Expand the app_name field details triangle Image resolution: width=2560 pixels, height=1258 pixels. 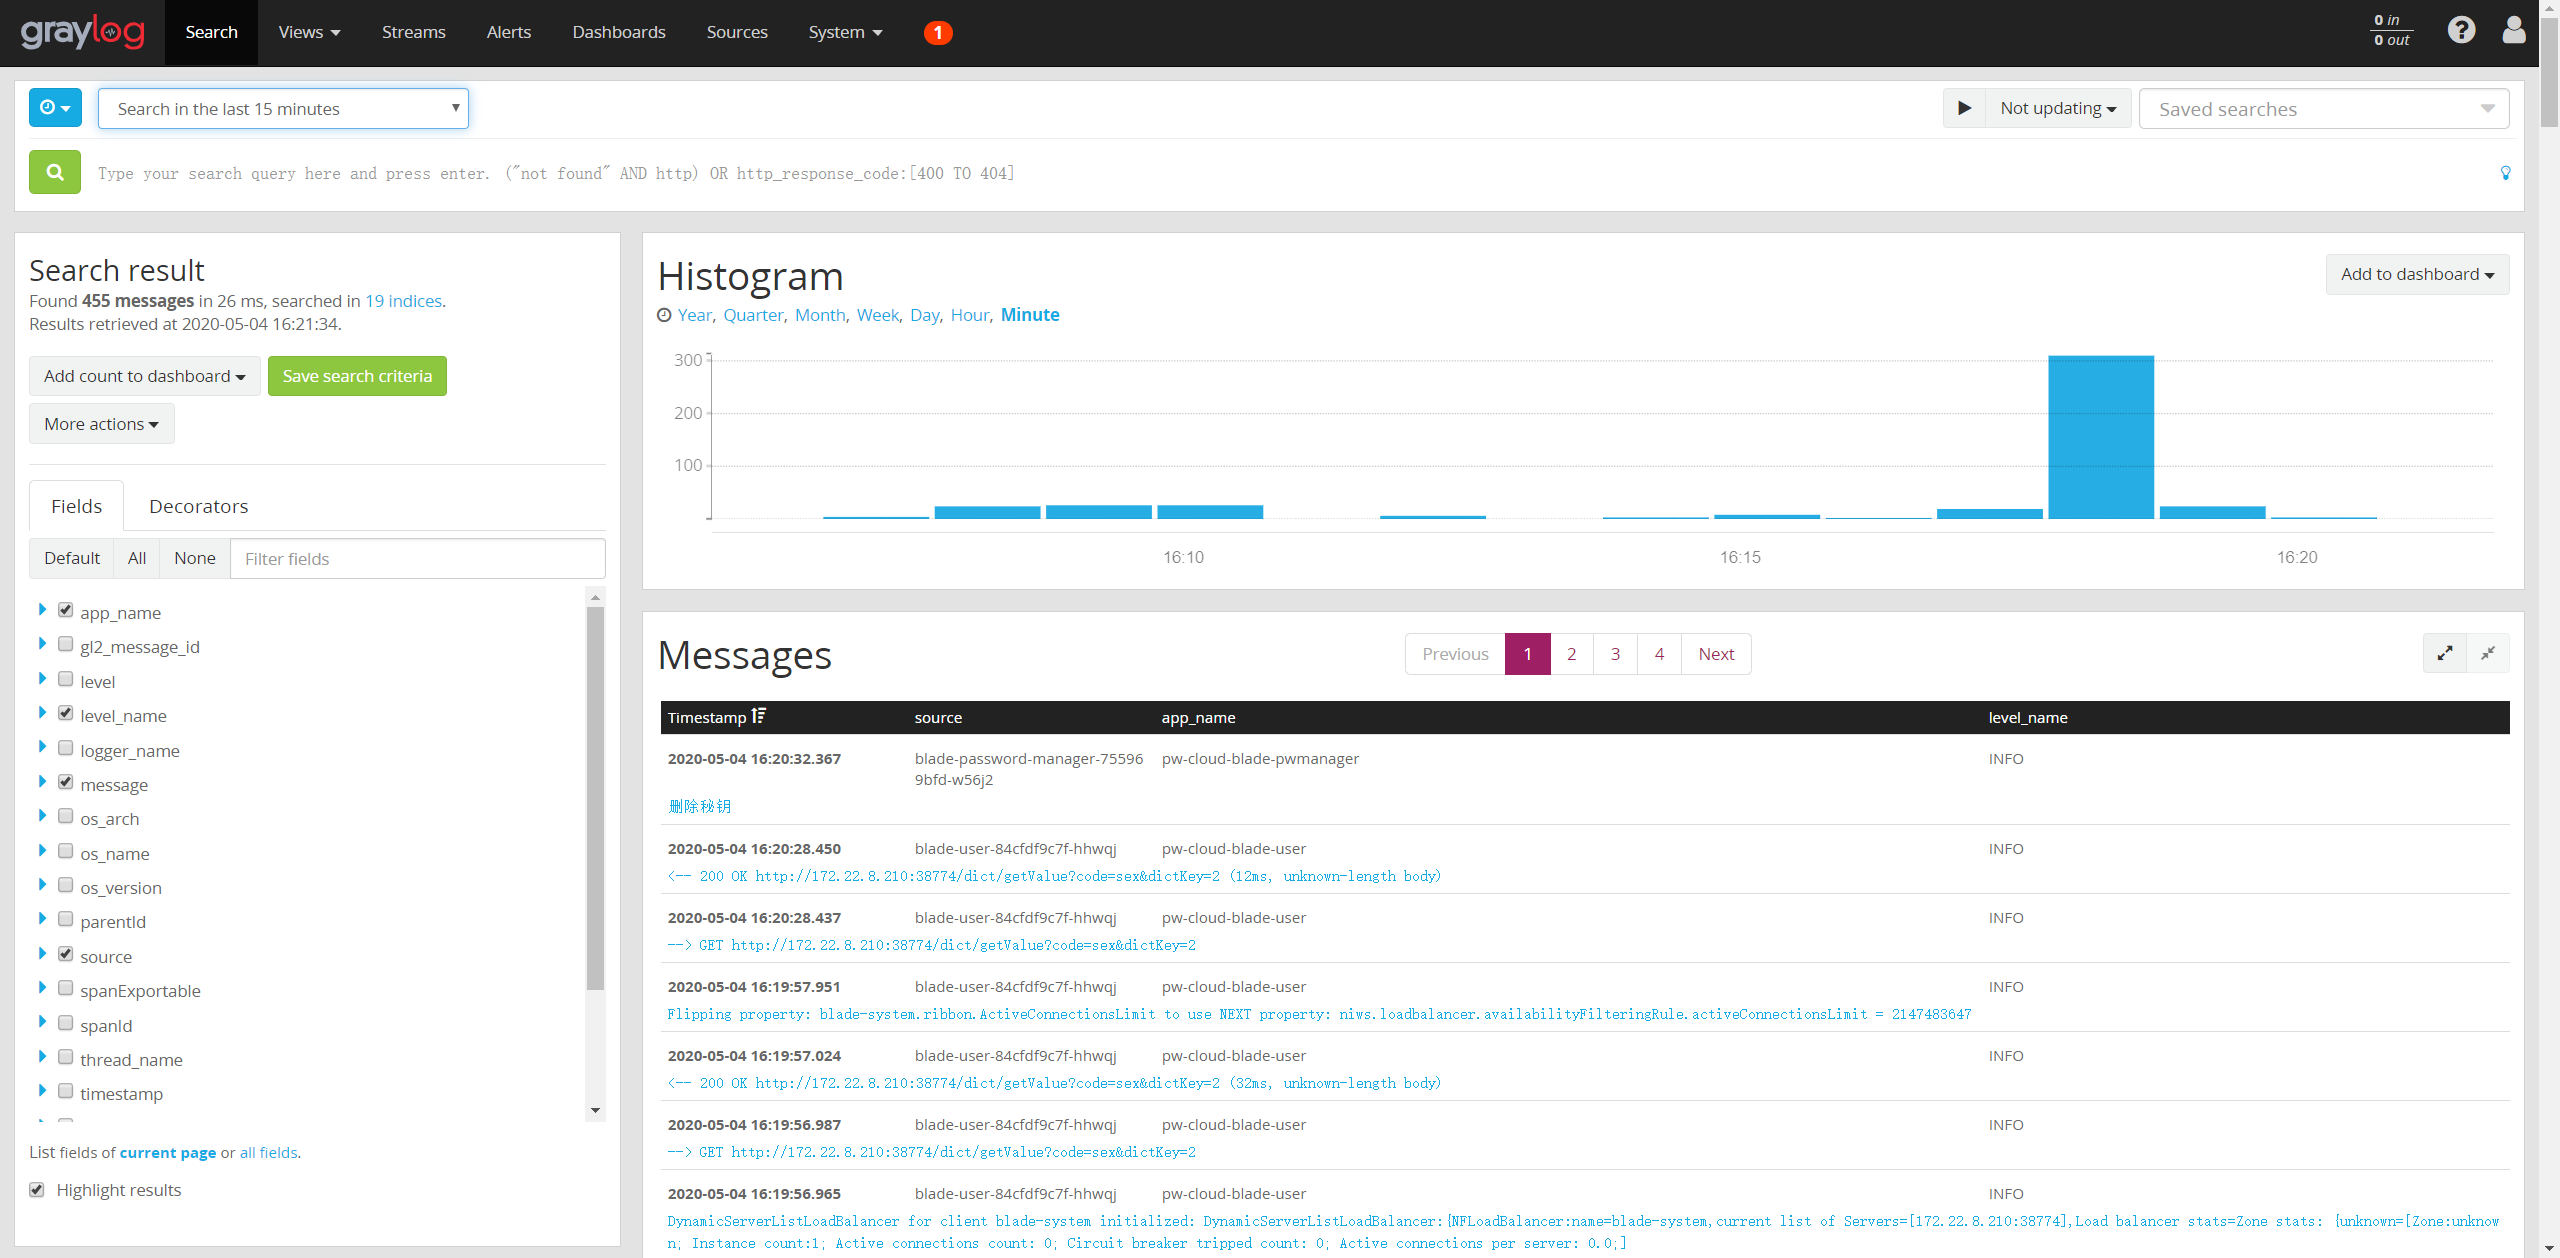coord(42,610)
